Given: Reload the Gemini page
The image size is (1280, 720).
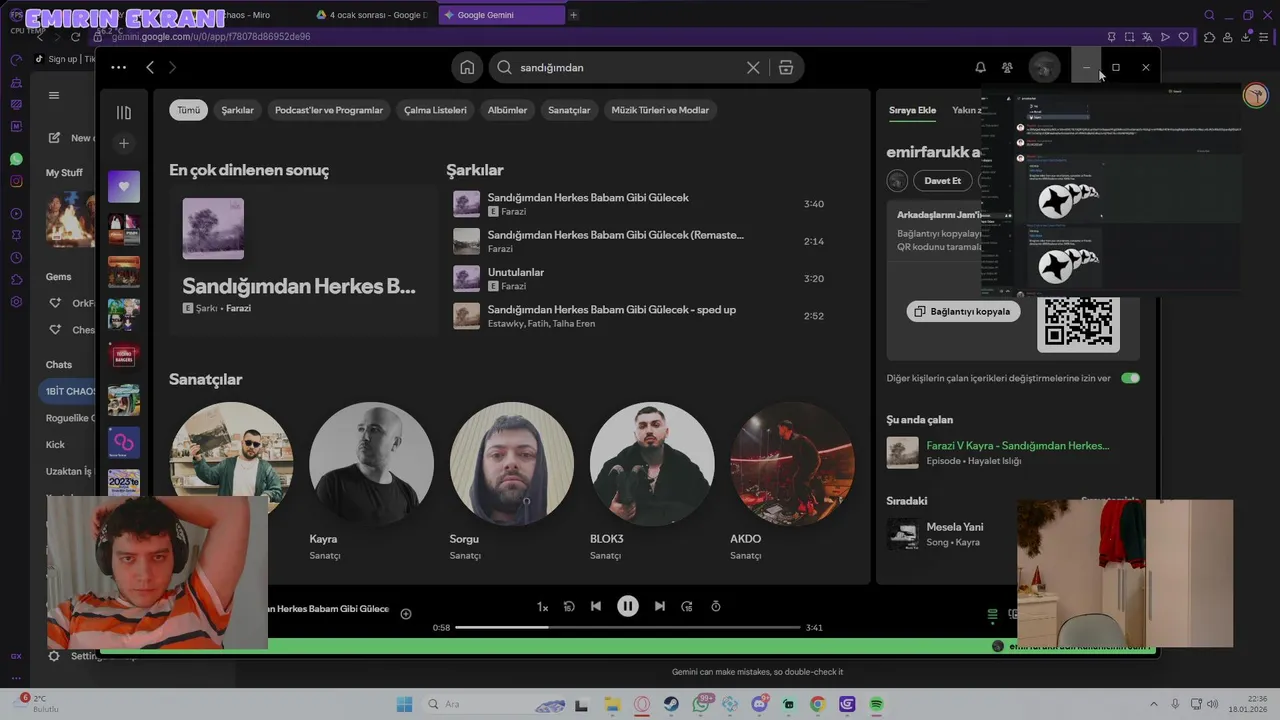Looking at the screenshot, I should (75, 37).
